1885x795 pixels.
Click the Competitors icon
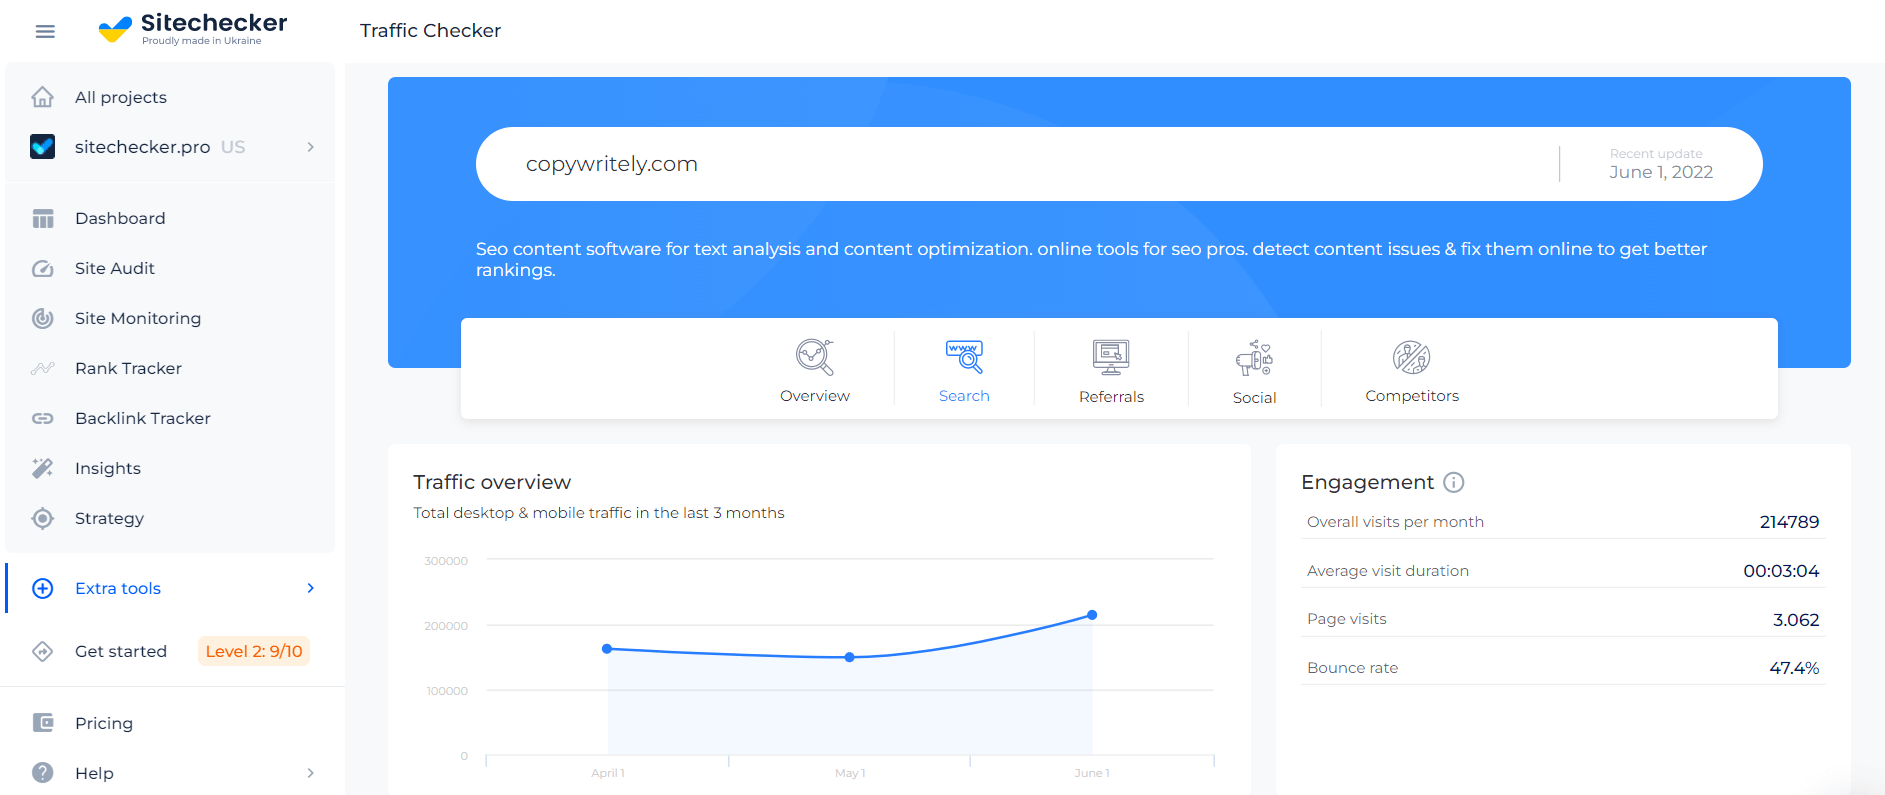tap(1411, 357)
